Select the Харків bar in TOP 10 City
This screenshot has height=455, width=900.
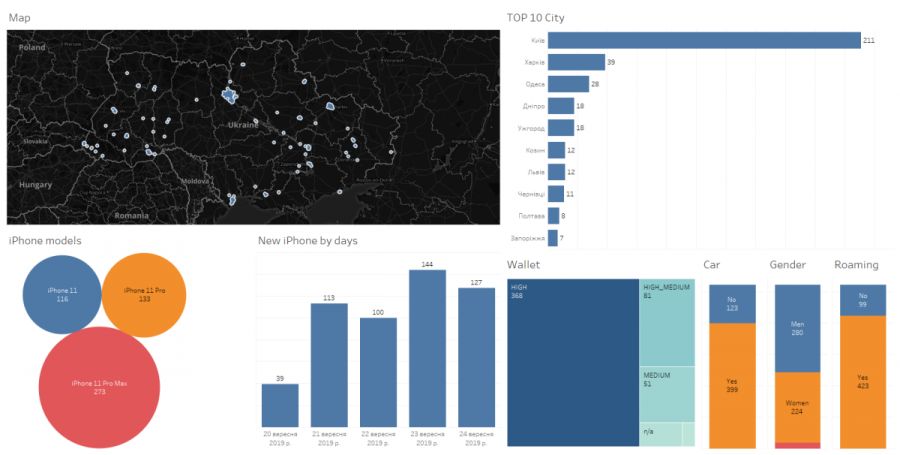(575, 62)
